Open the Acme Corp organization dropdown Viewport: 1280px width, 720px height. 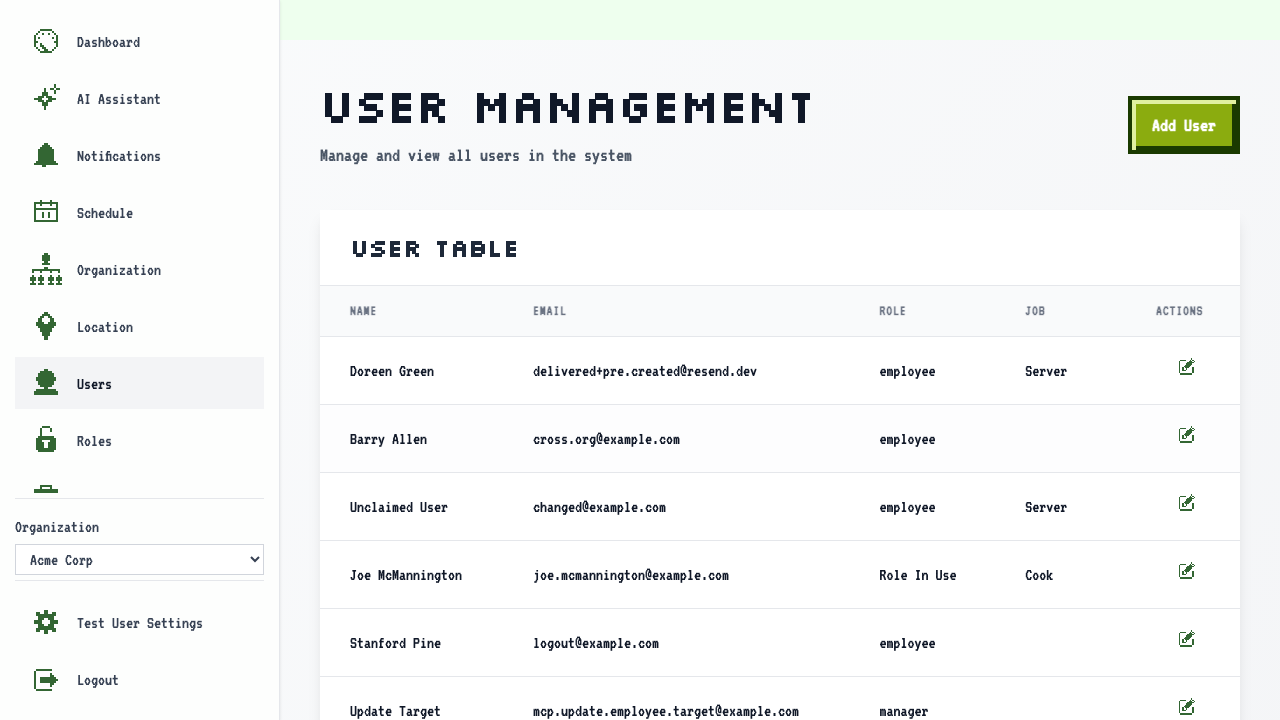(139, 560)
